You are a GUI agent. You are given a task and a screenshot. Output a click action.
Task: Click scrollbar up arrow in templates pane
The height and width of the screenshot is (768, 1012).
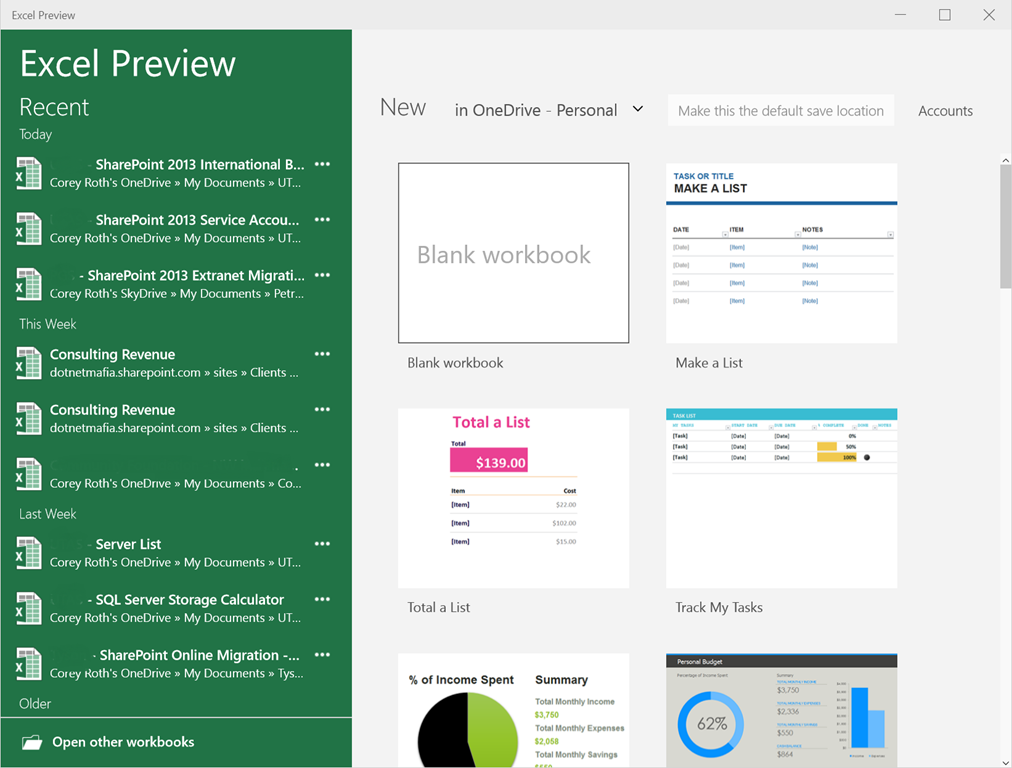pos(1006,159)
